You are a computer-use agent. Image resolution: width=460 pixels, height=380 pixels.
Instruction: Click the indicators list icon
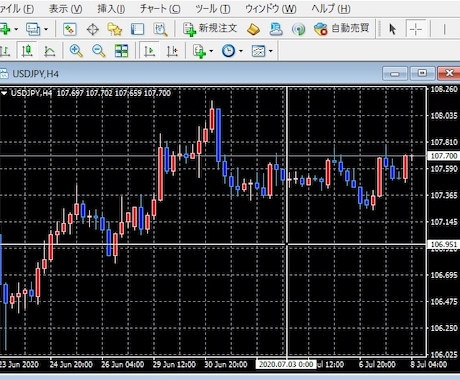[x=199, y=51]
